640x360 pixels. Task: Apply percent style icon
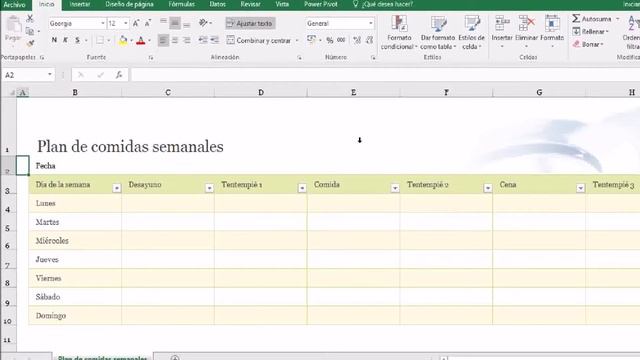[329, 40]
